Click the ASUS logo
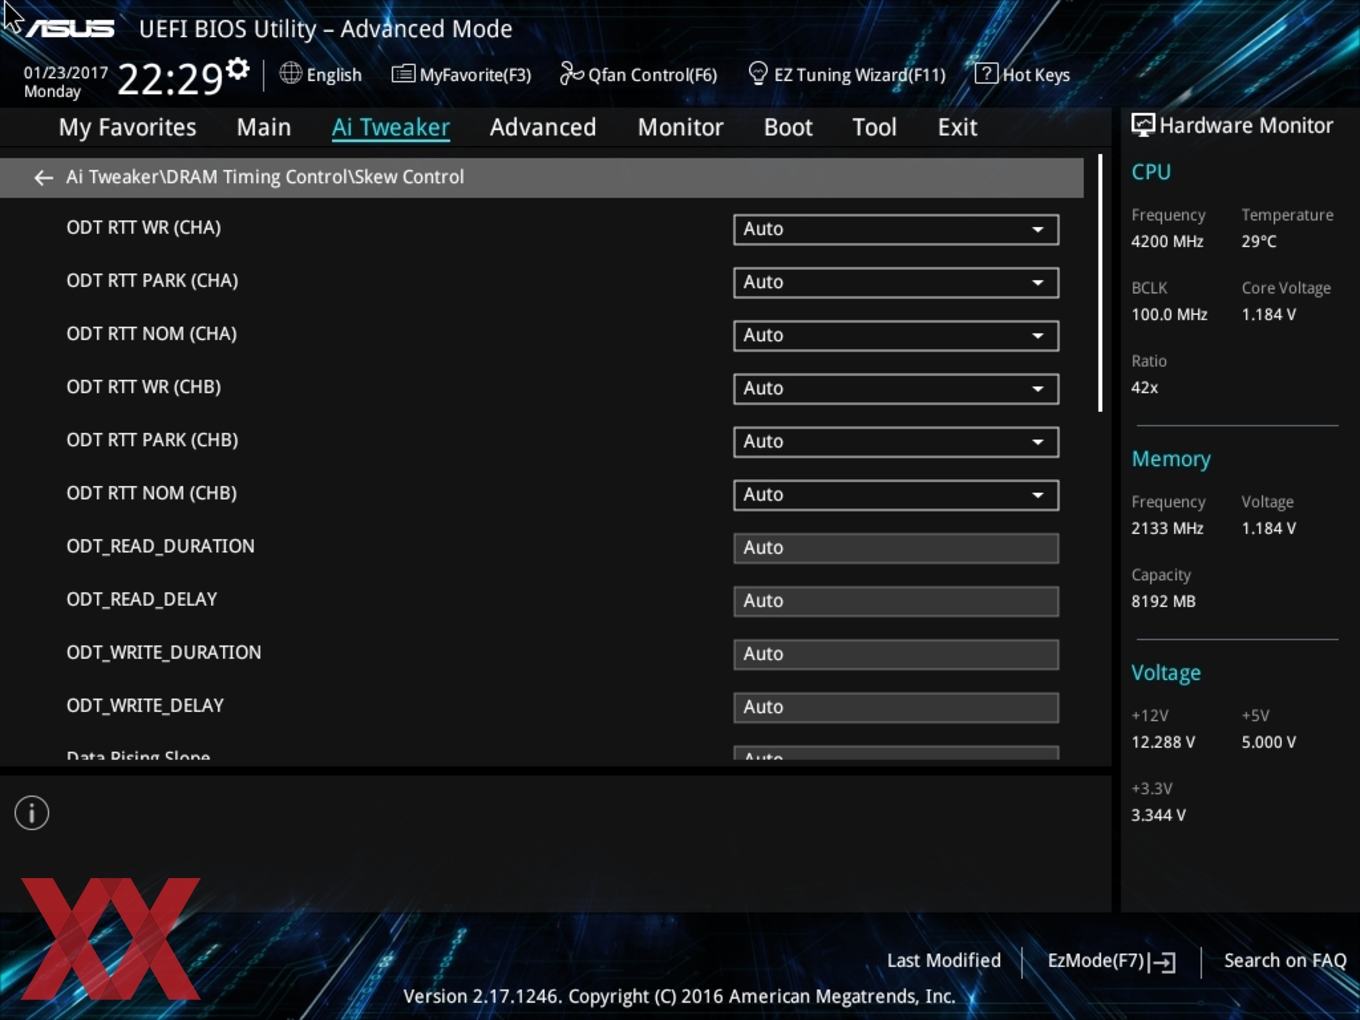 coord(70,29)
